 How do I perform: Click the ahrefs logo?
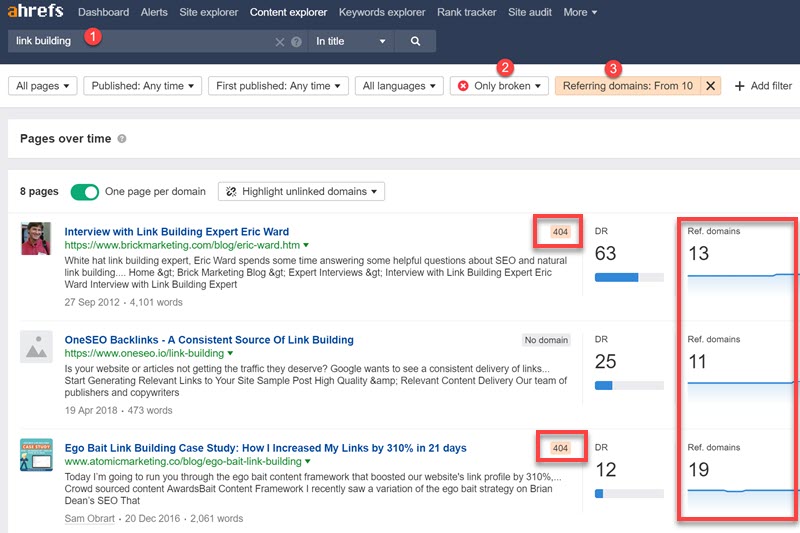[x=35, y=10]
